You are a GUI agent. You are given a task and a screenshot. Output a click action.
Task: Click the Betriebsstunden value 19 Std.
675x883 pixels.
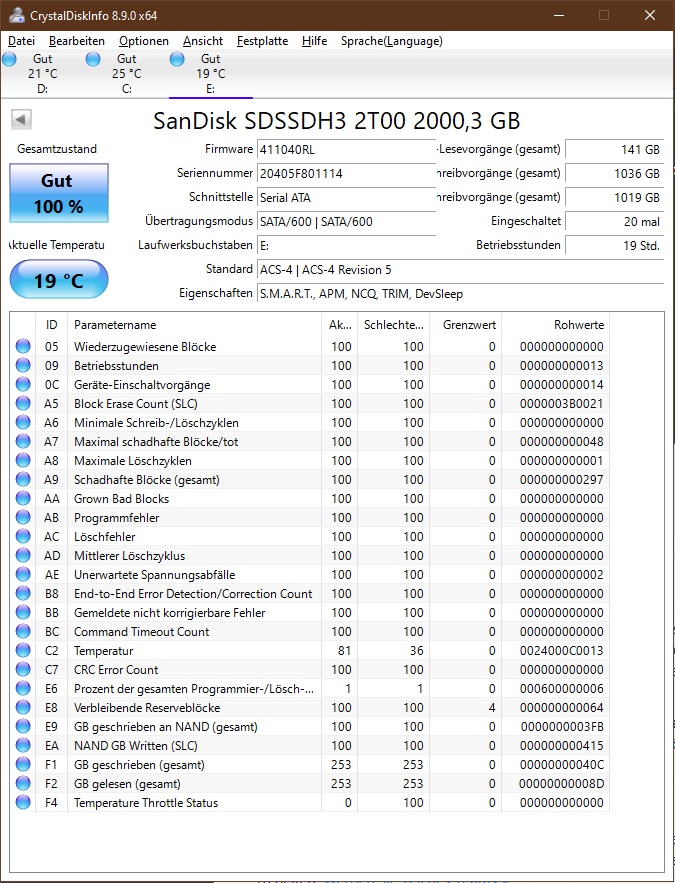615,246
